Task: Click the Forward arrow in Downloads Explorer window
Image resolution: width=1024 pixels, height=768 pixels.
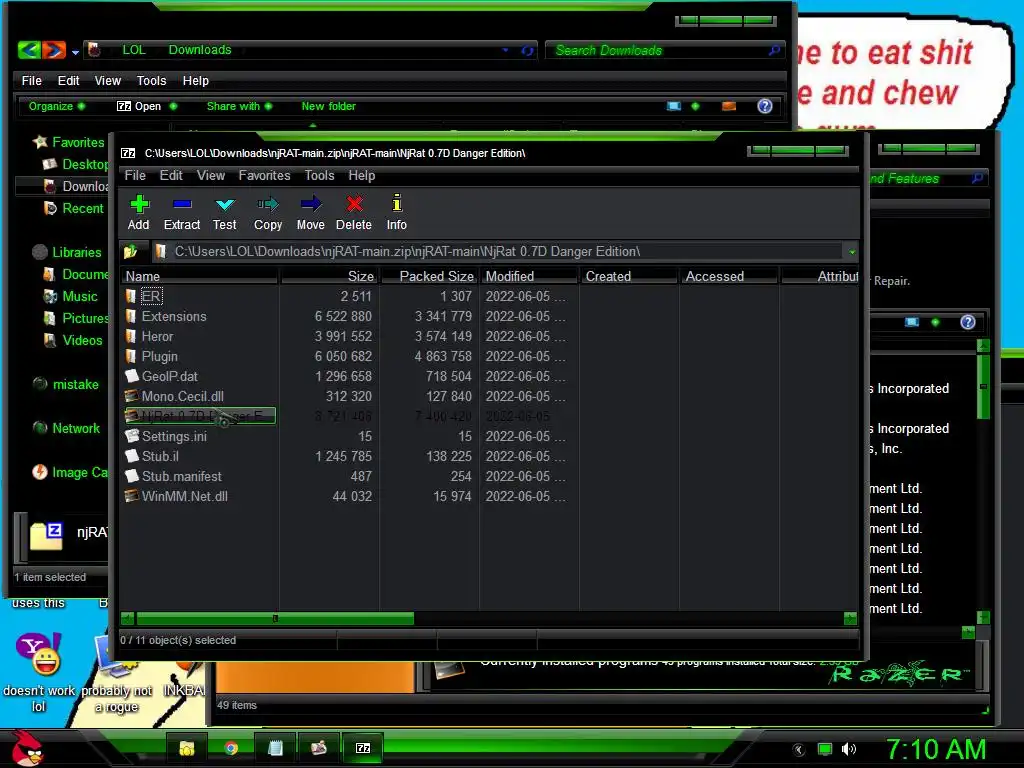Action: pyautogui.click(x=54, y=50)
